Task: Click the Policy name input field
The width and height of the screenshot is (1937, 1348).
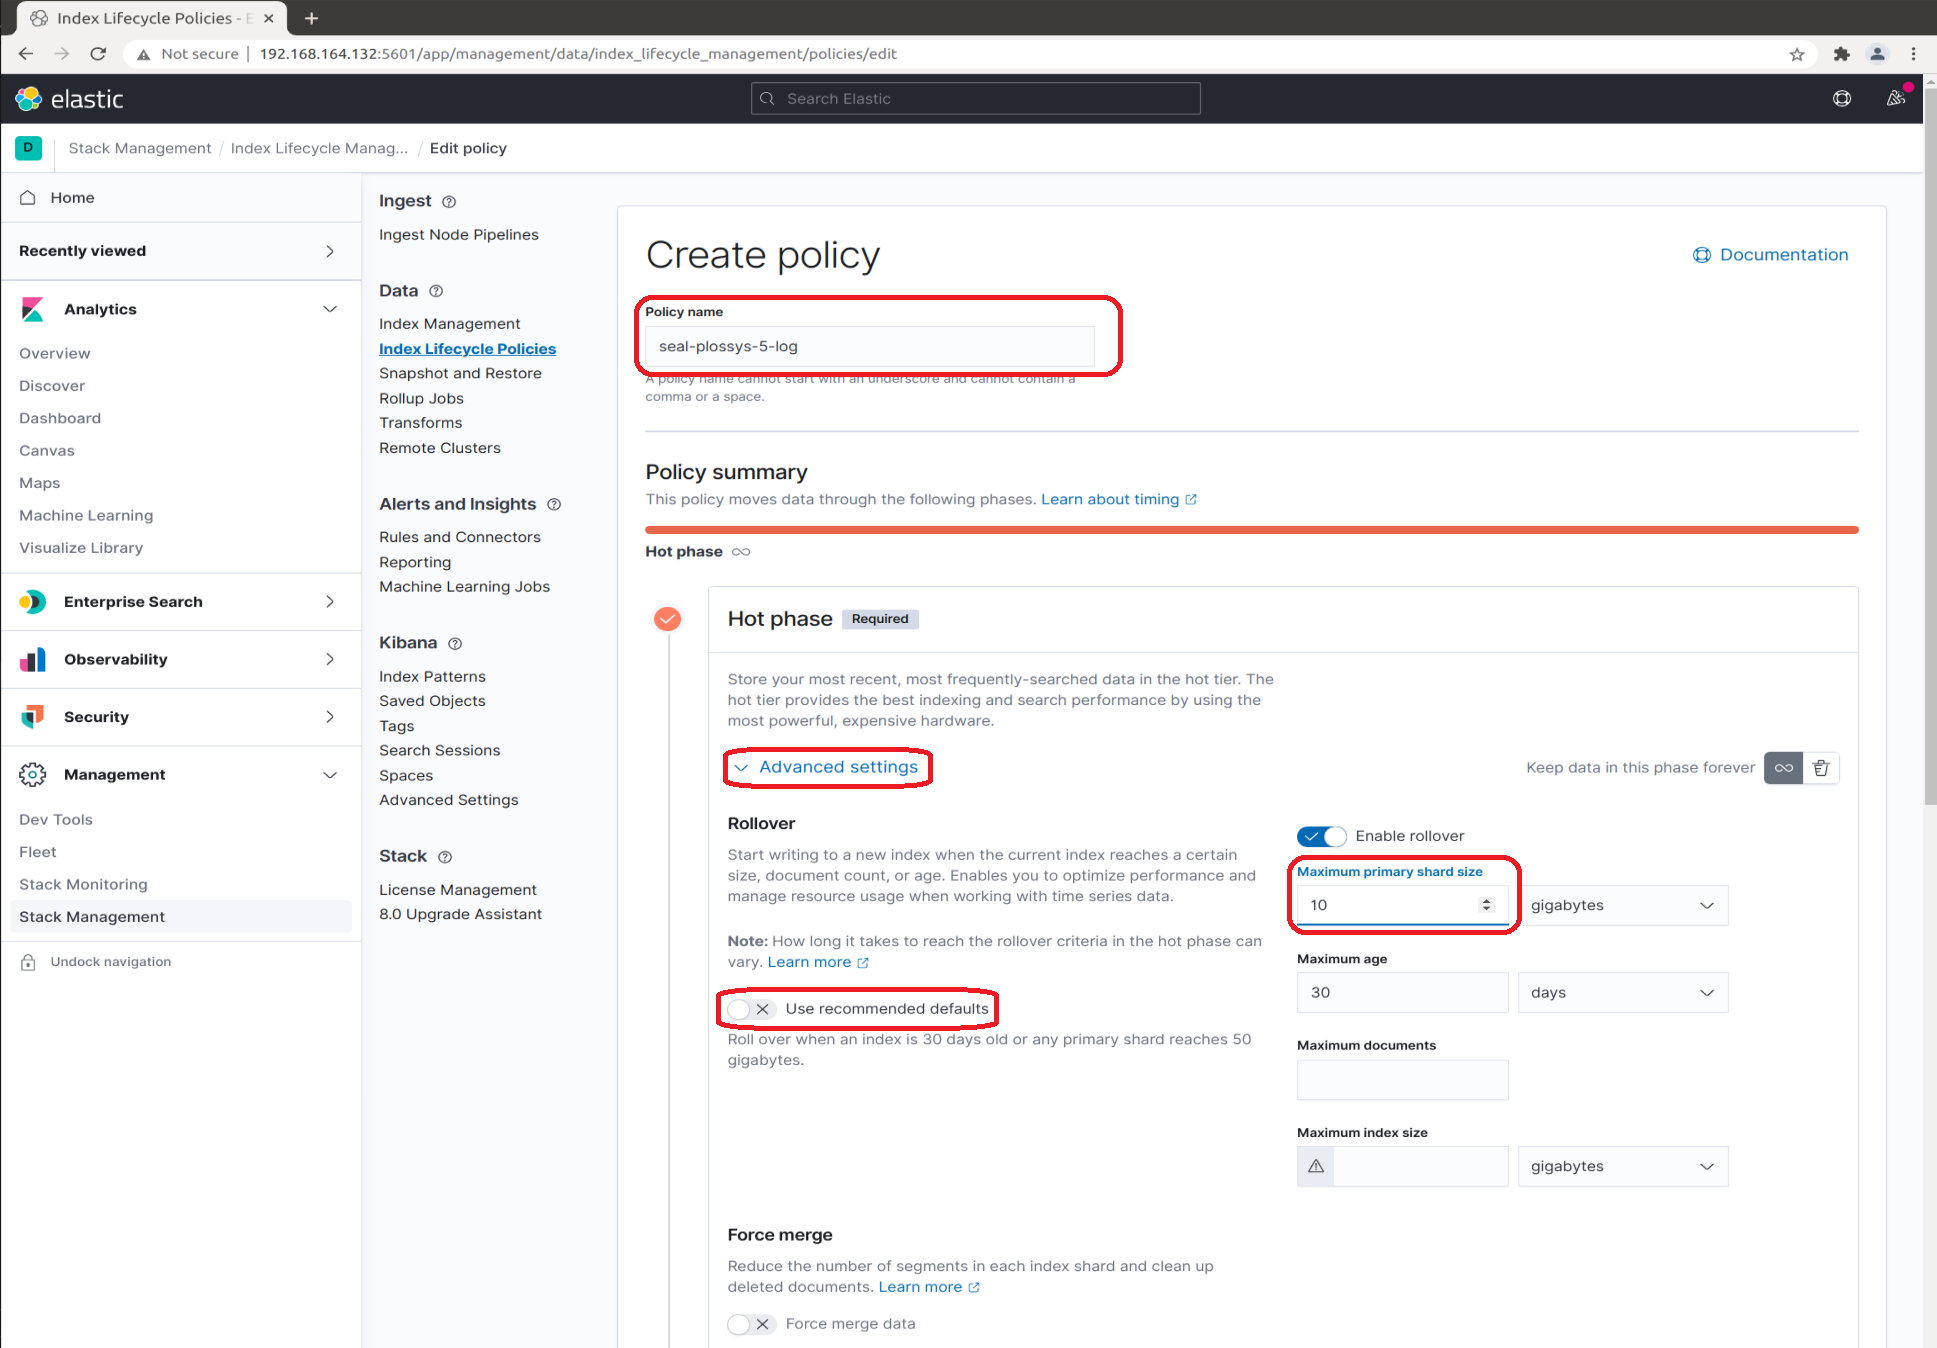Action: (869, 346)
